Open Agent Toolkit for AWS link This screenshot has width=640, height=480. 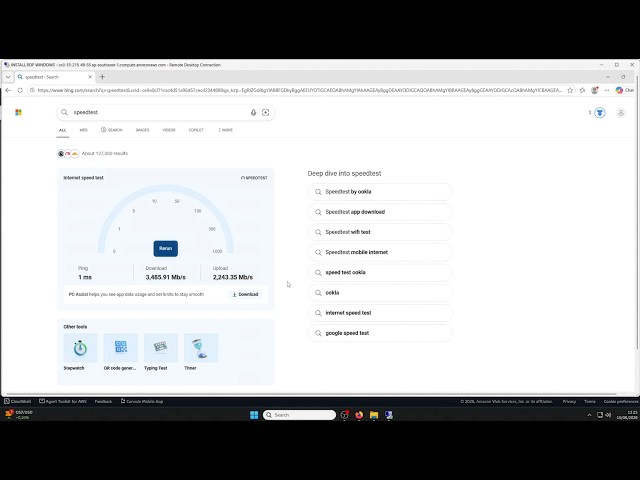pyautogui.click(x=63, y=402)
